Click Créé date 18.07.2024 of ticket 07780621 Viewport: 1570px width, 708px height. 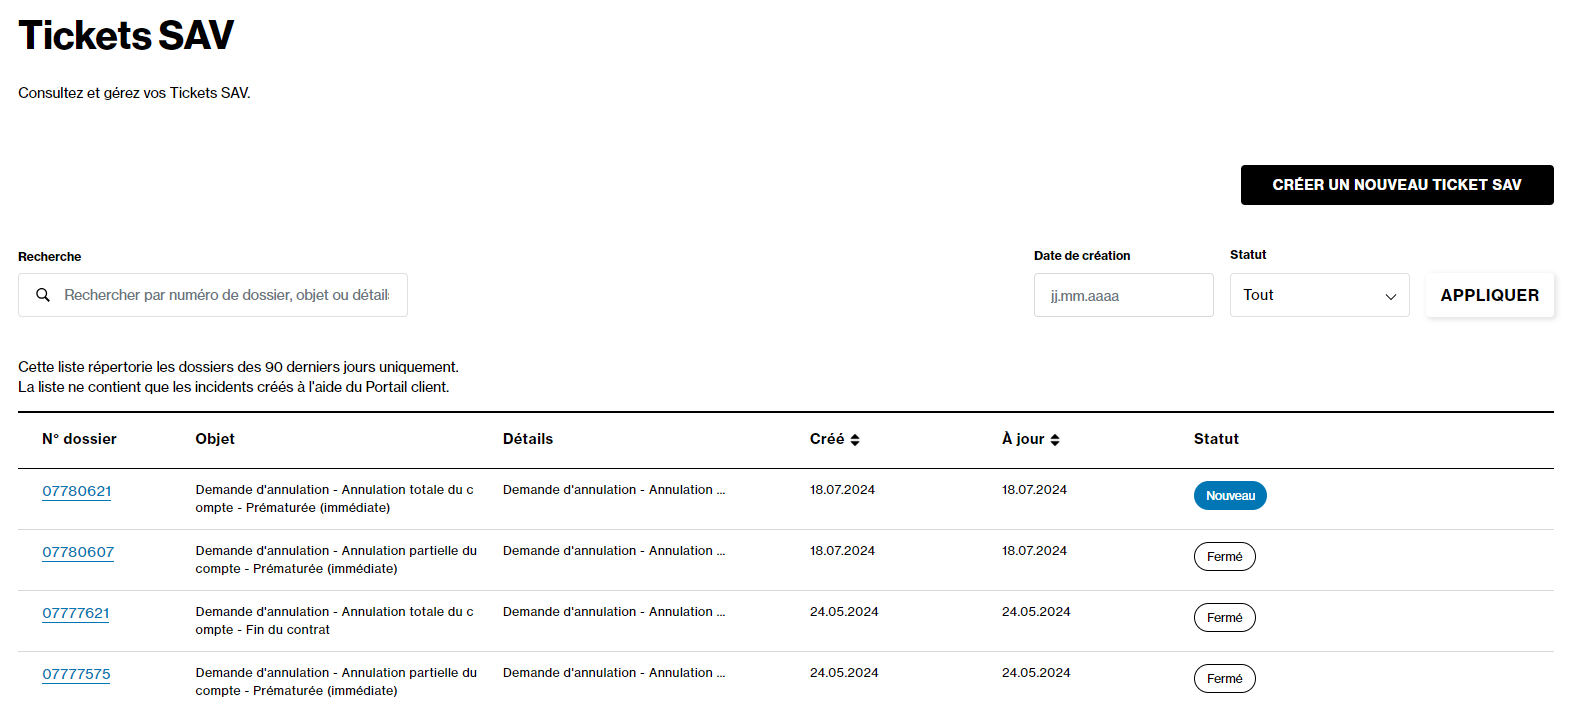click(842, 490)
